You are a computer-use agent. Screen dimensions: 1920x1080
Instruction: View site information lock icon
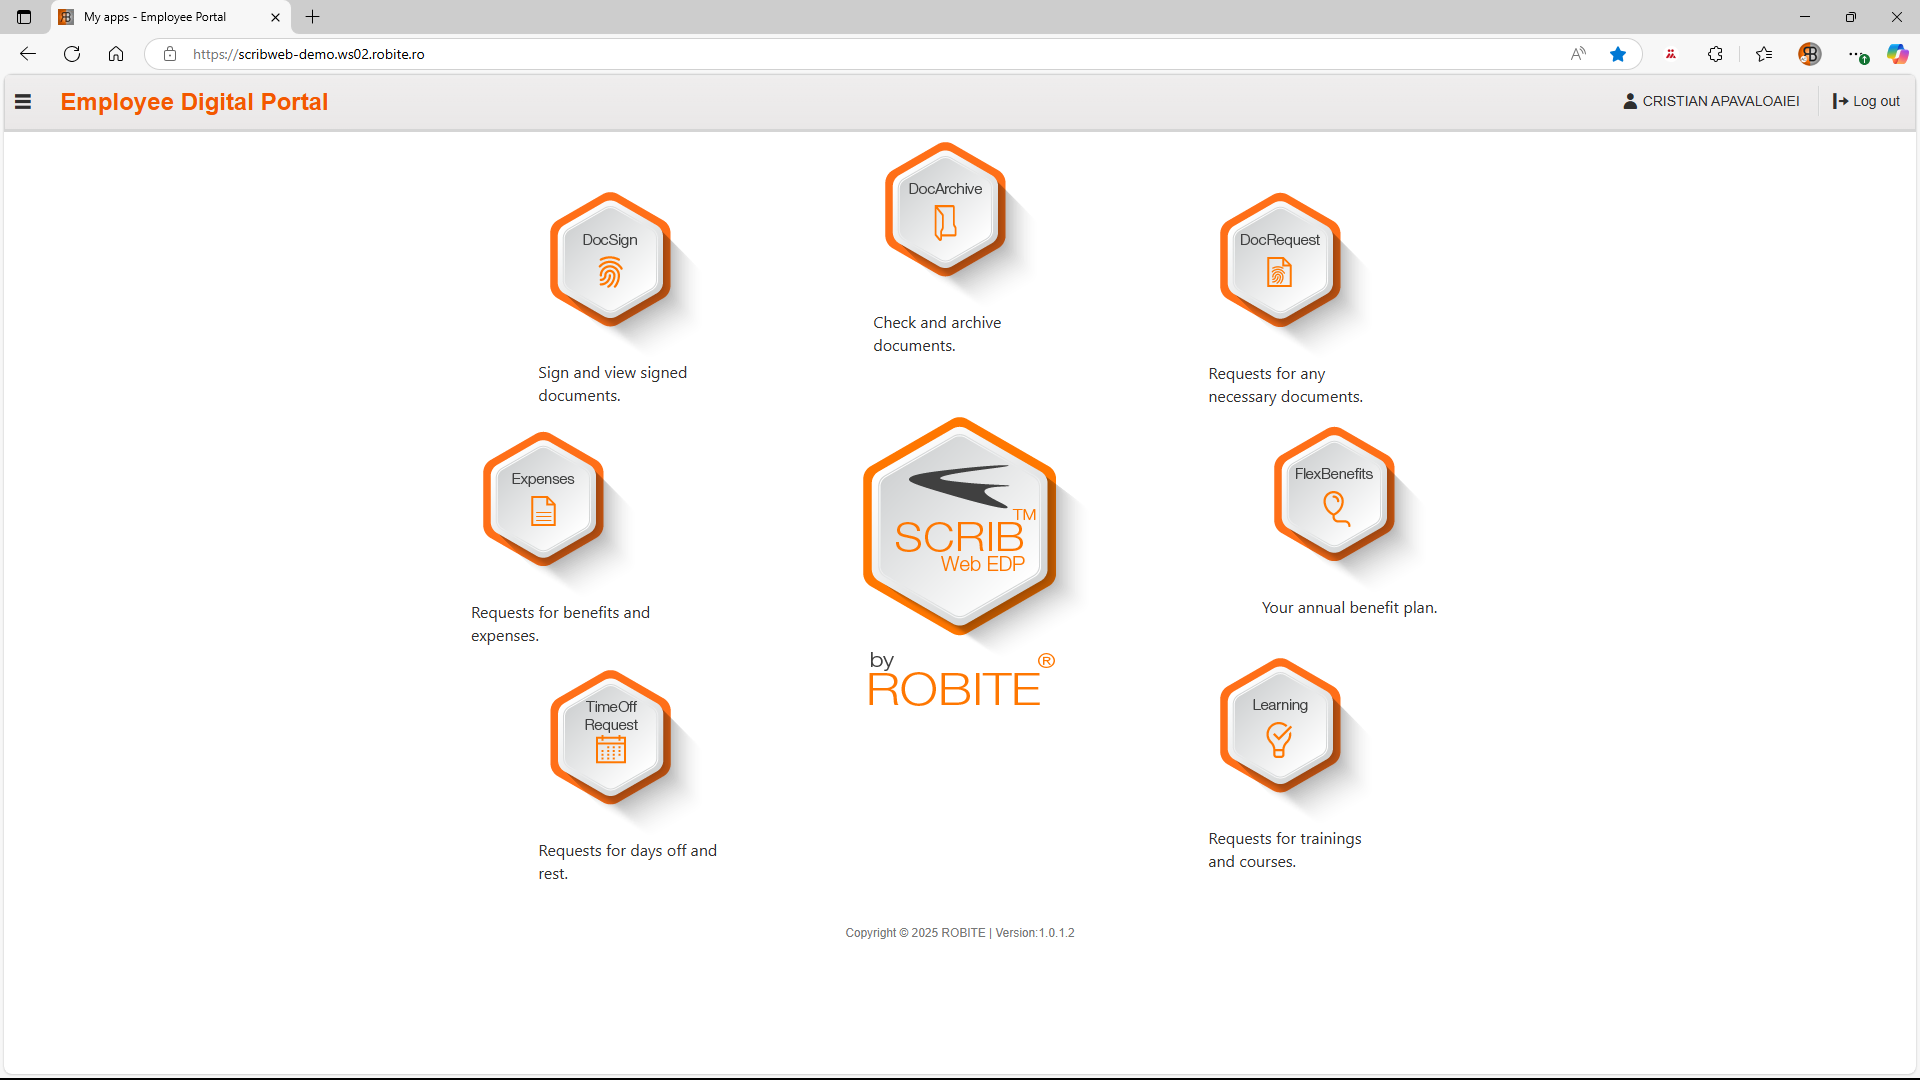point(170,54)
